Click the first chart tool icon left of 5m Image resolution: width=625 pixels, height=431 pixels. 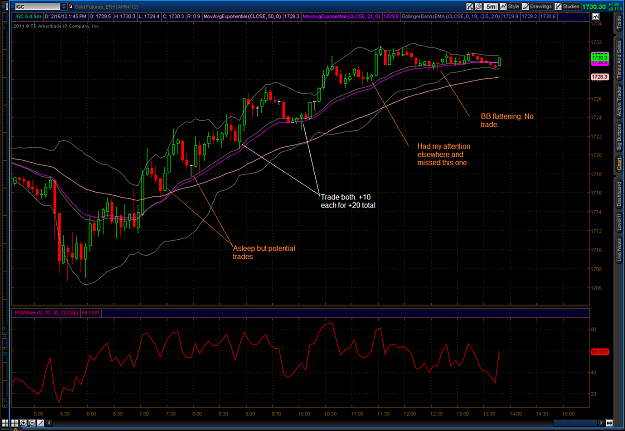pos(470,6)
